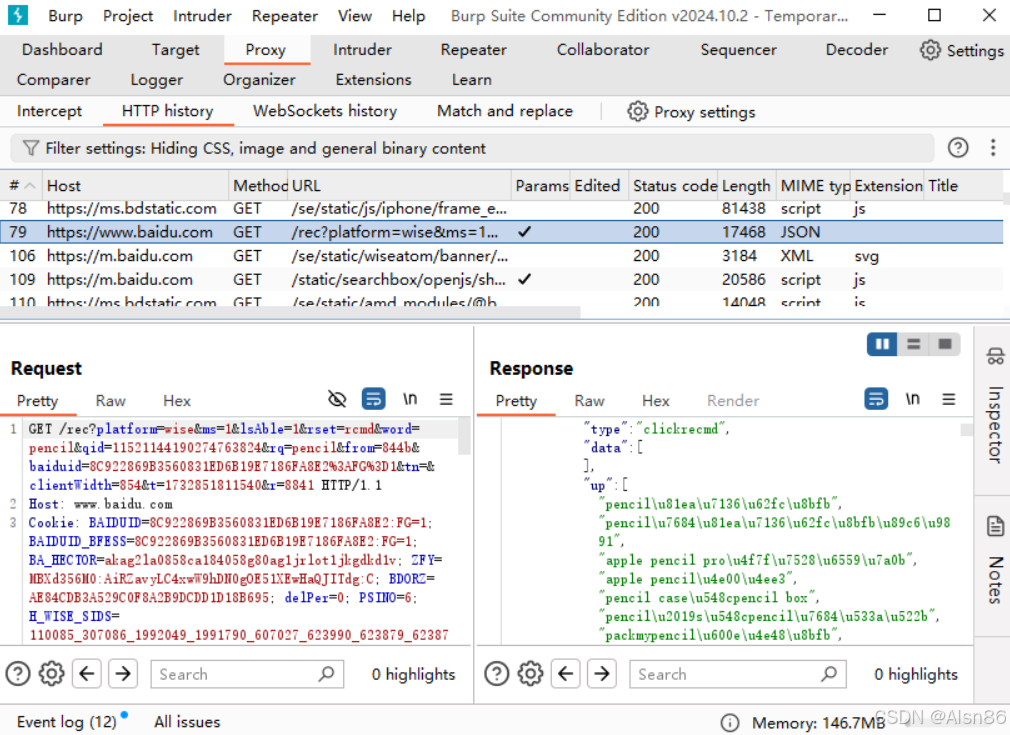1010x735 pixels.
Task: Sort by Status code column header
Action: click(x=674, y=186)
